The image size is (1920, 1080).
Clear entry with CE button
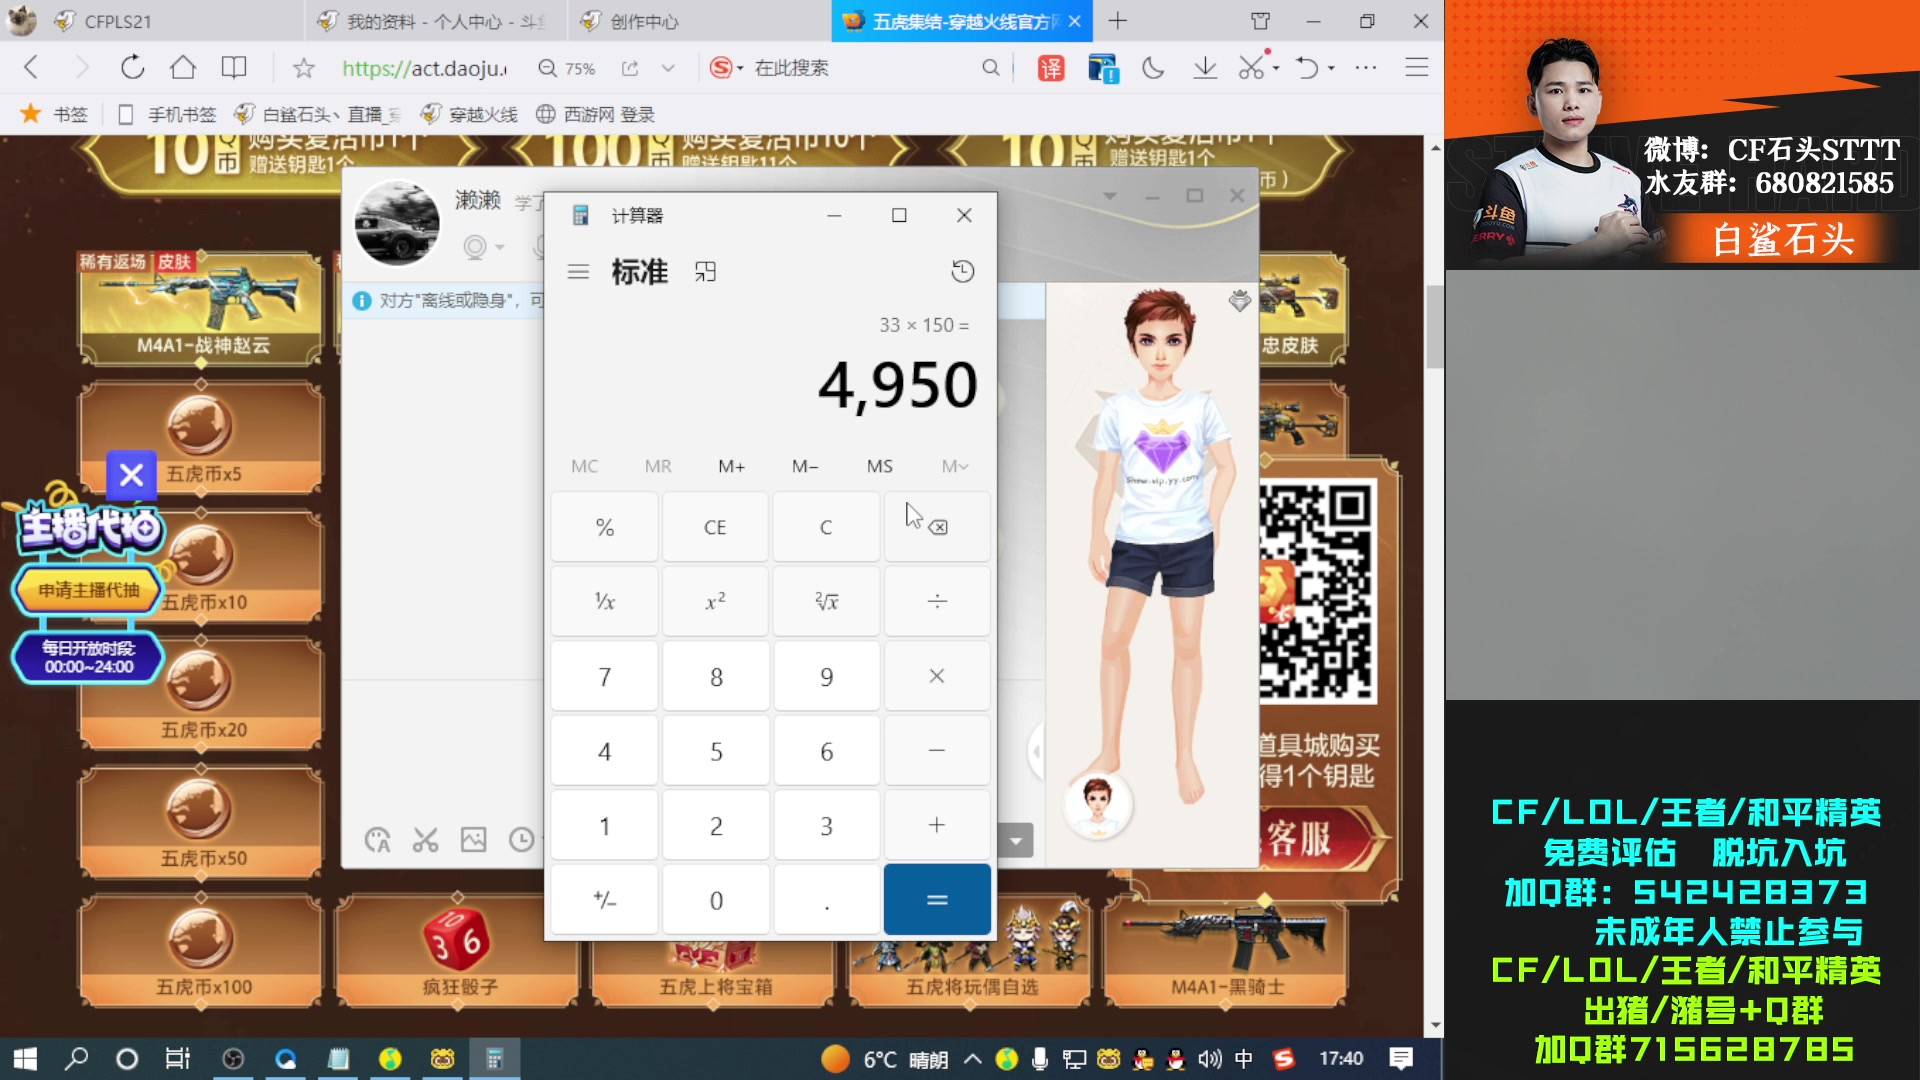715,526
